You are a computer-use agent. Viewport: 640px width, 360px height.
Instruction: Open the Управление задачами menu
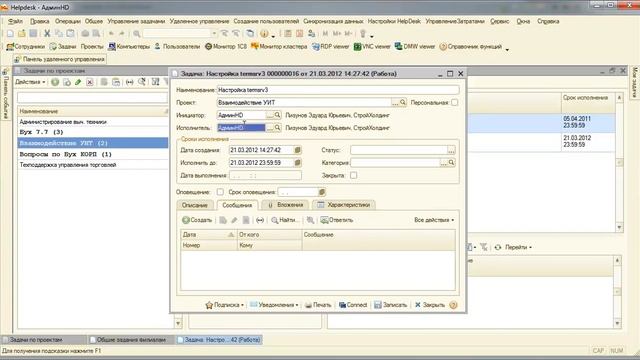tap(136, 21)
